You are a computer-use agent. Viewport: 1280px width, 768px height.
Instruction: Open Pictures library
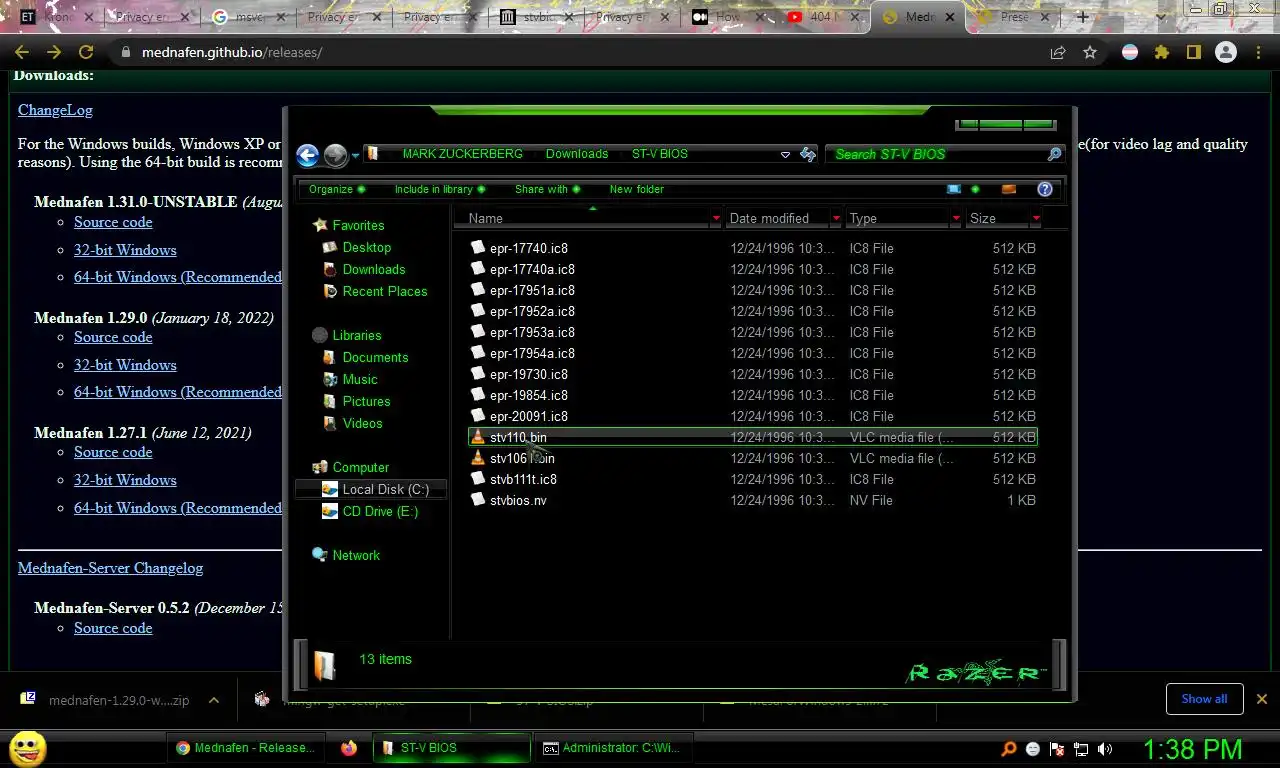[366, 401]
